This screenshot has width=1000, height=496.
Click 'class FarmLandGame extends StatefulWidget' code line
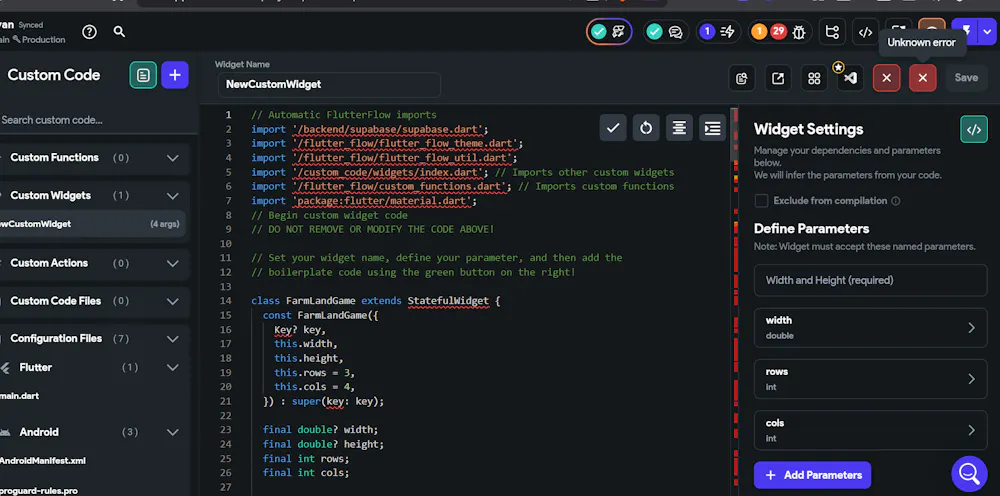click(x=376, y=301)
